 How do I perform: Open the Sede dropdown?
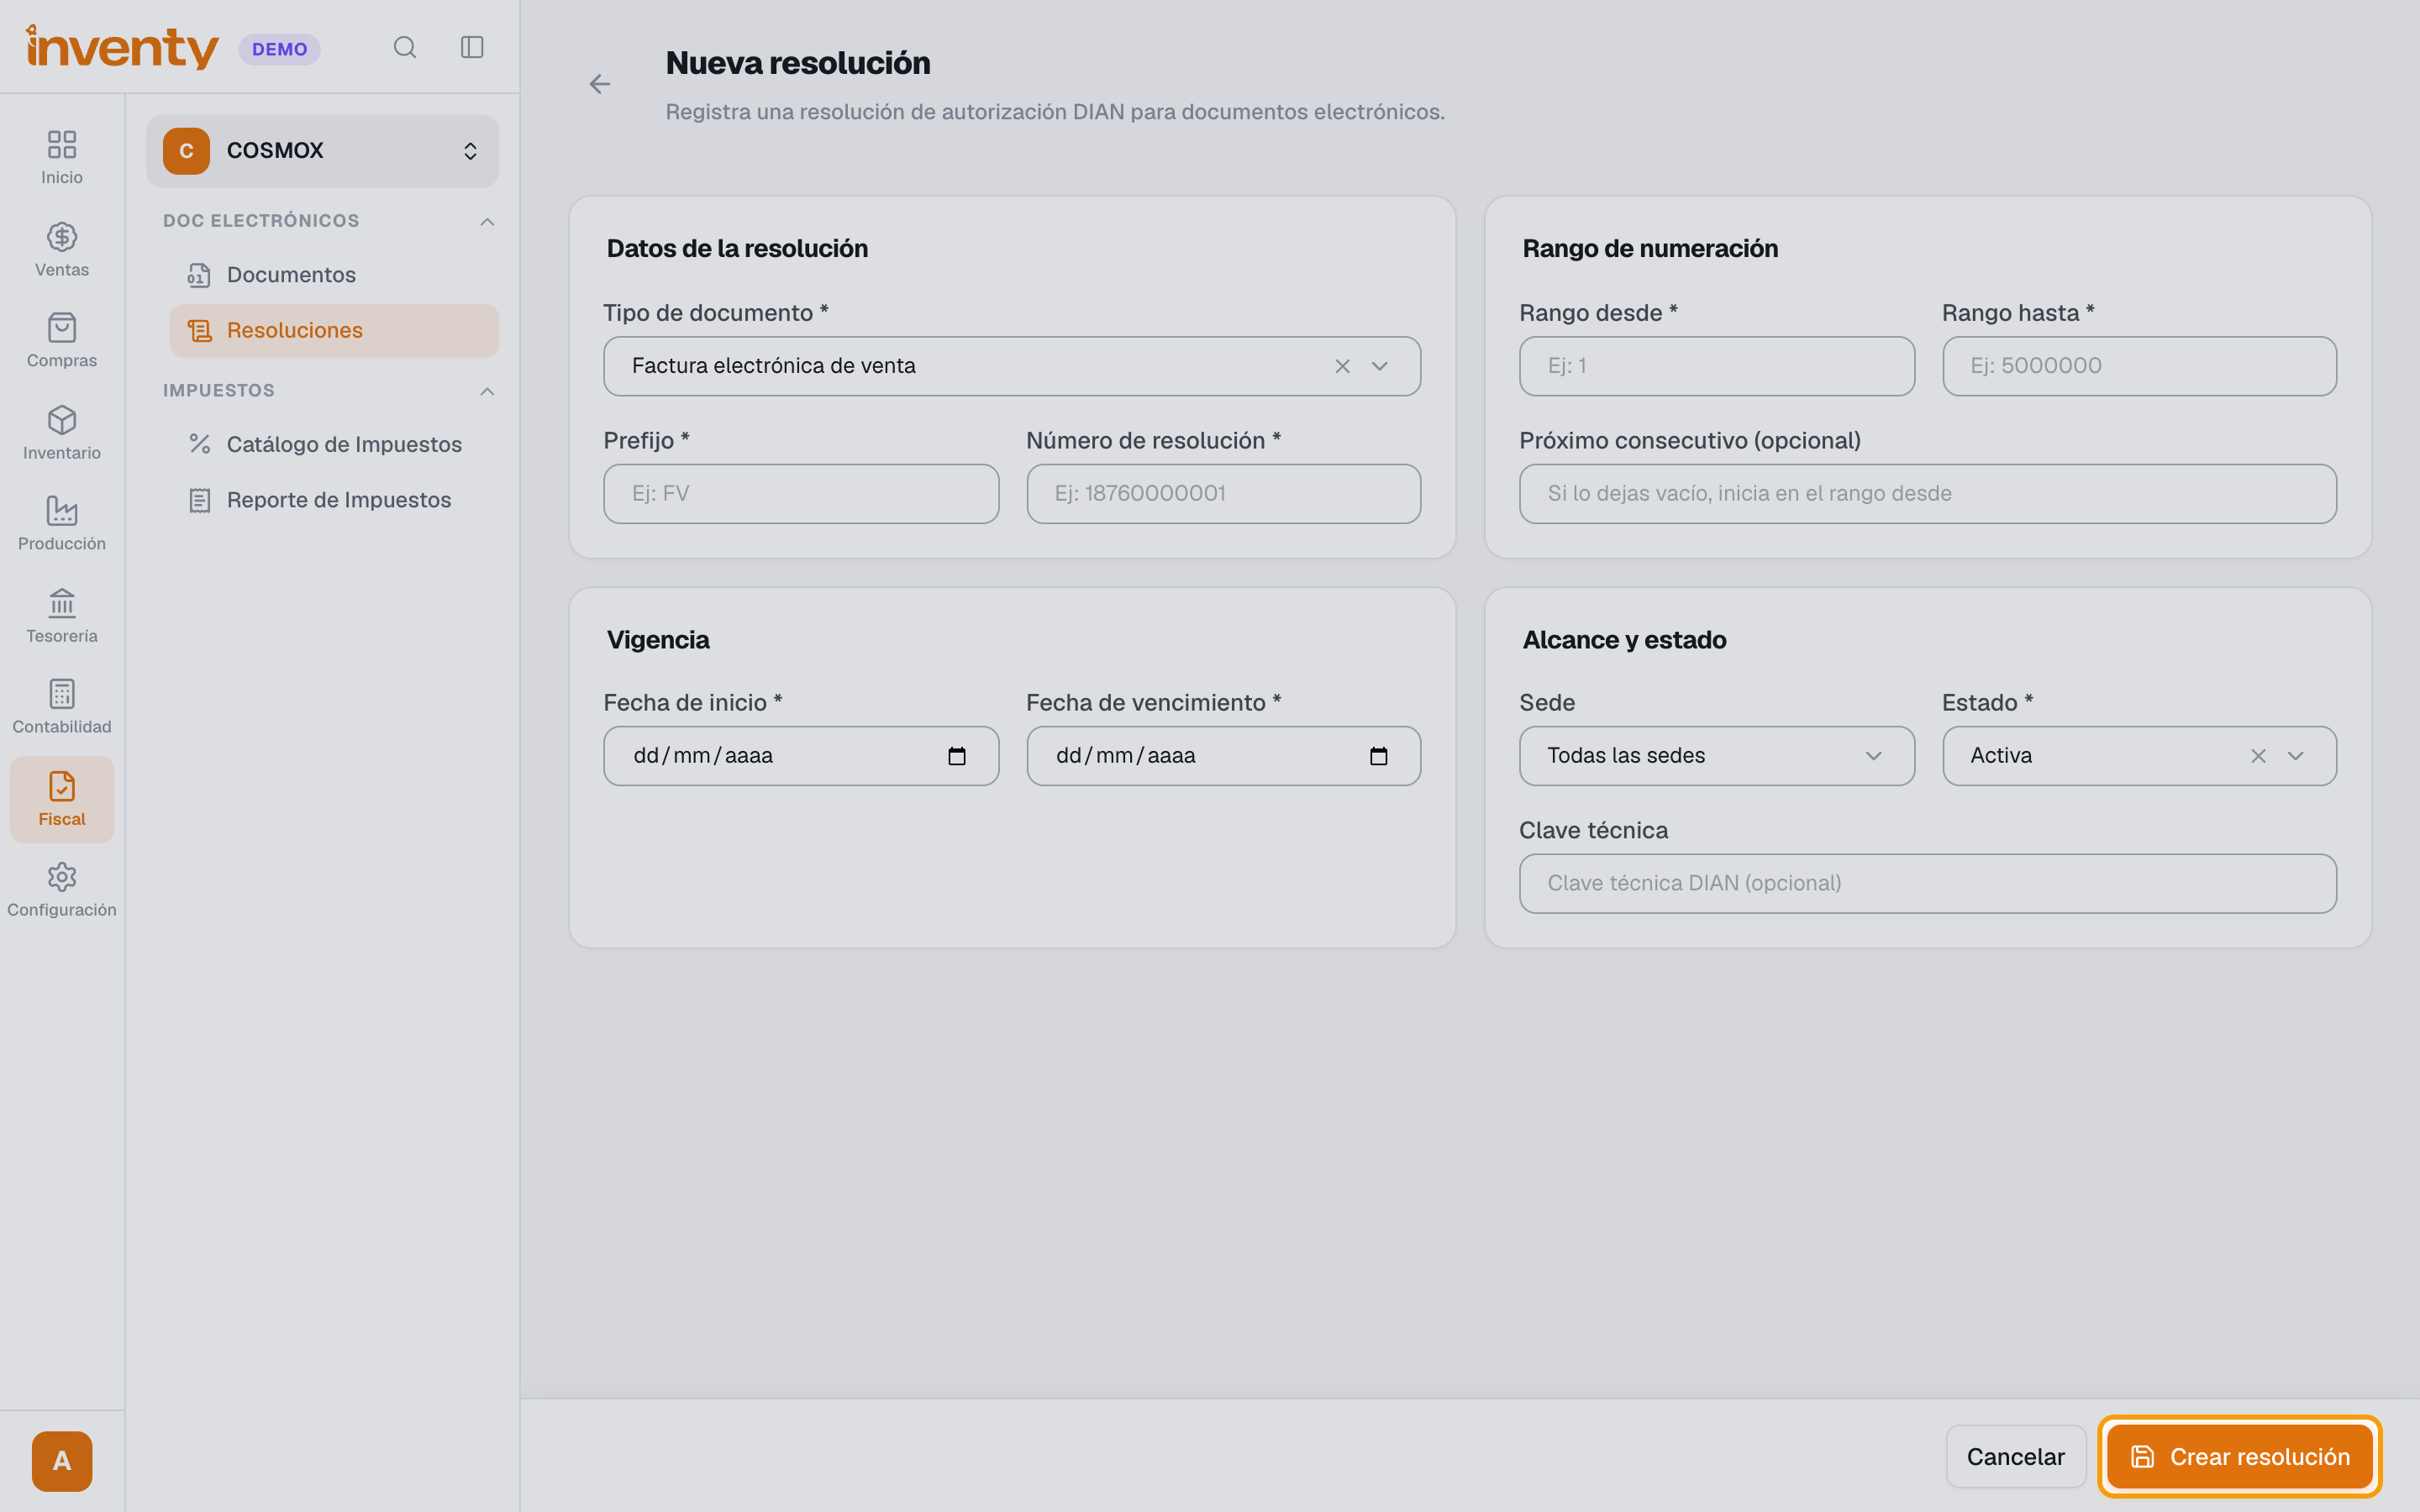pyautogui.click(x=1716, y=756)
